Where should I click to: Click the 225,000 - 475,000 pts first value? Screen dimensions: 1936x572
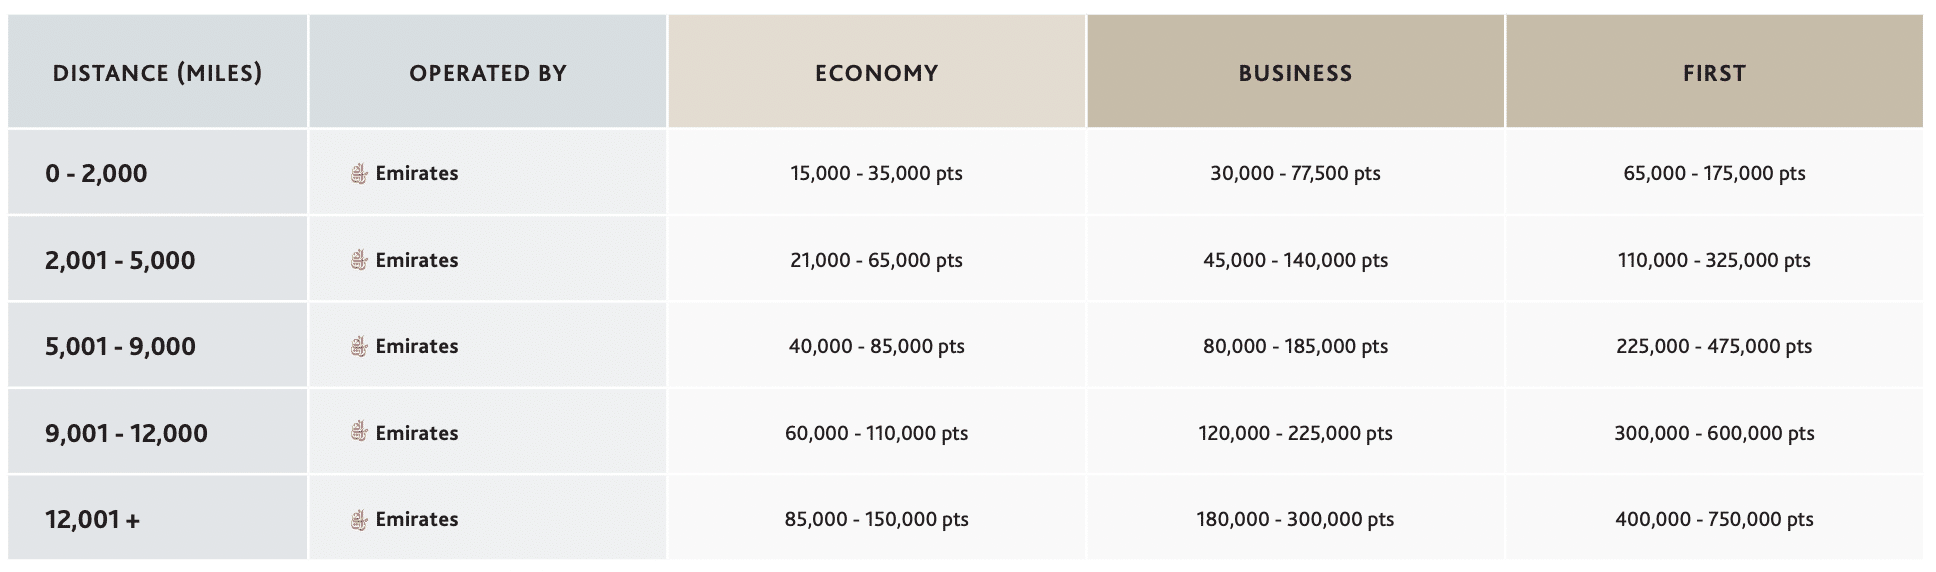coord(1714,347)
